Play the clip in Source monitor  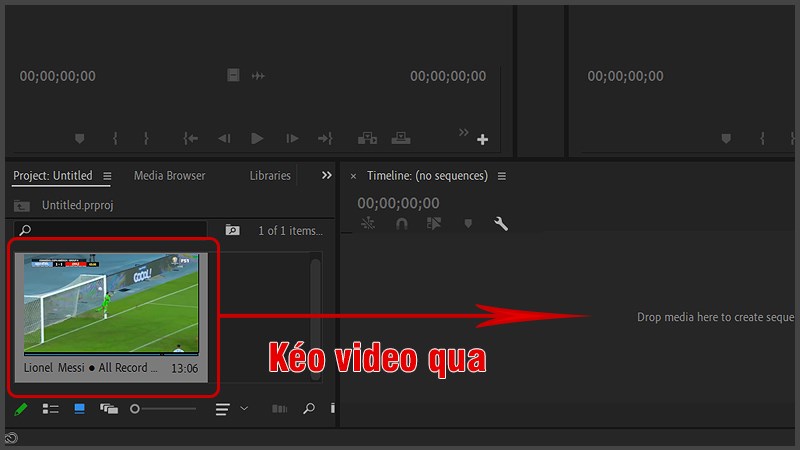click(x=257, y=139)
